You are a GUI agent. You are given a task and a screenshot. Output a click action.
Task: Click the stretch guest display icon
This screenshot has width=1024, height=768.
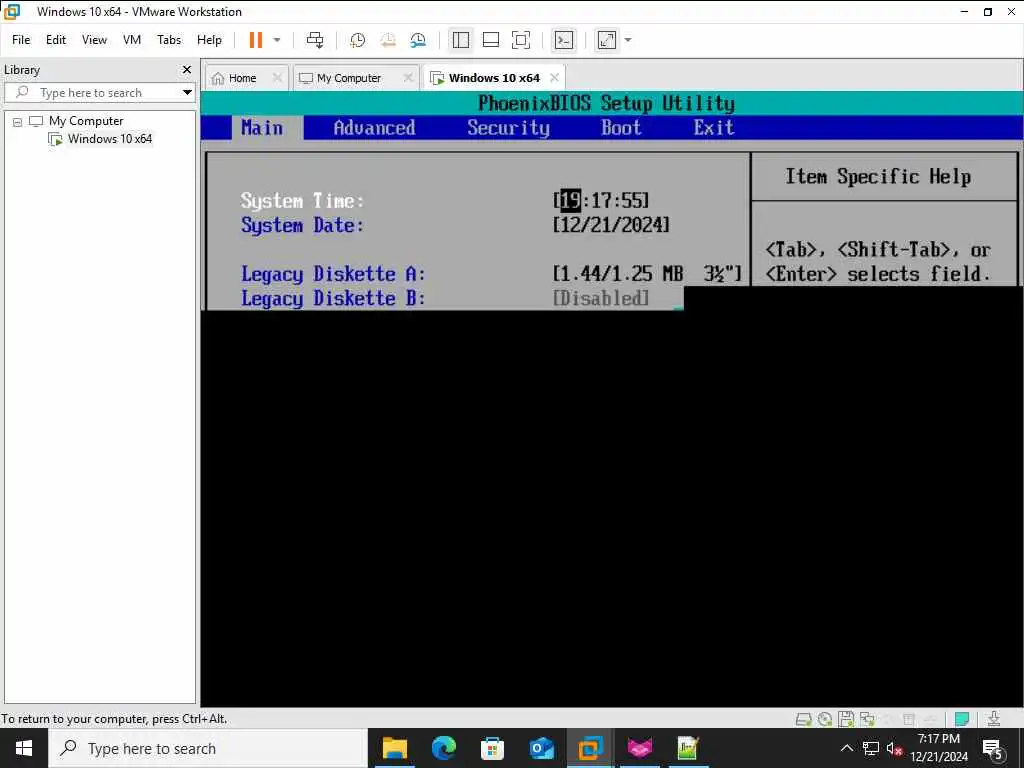(x=607, y=40)
